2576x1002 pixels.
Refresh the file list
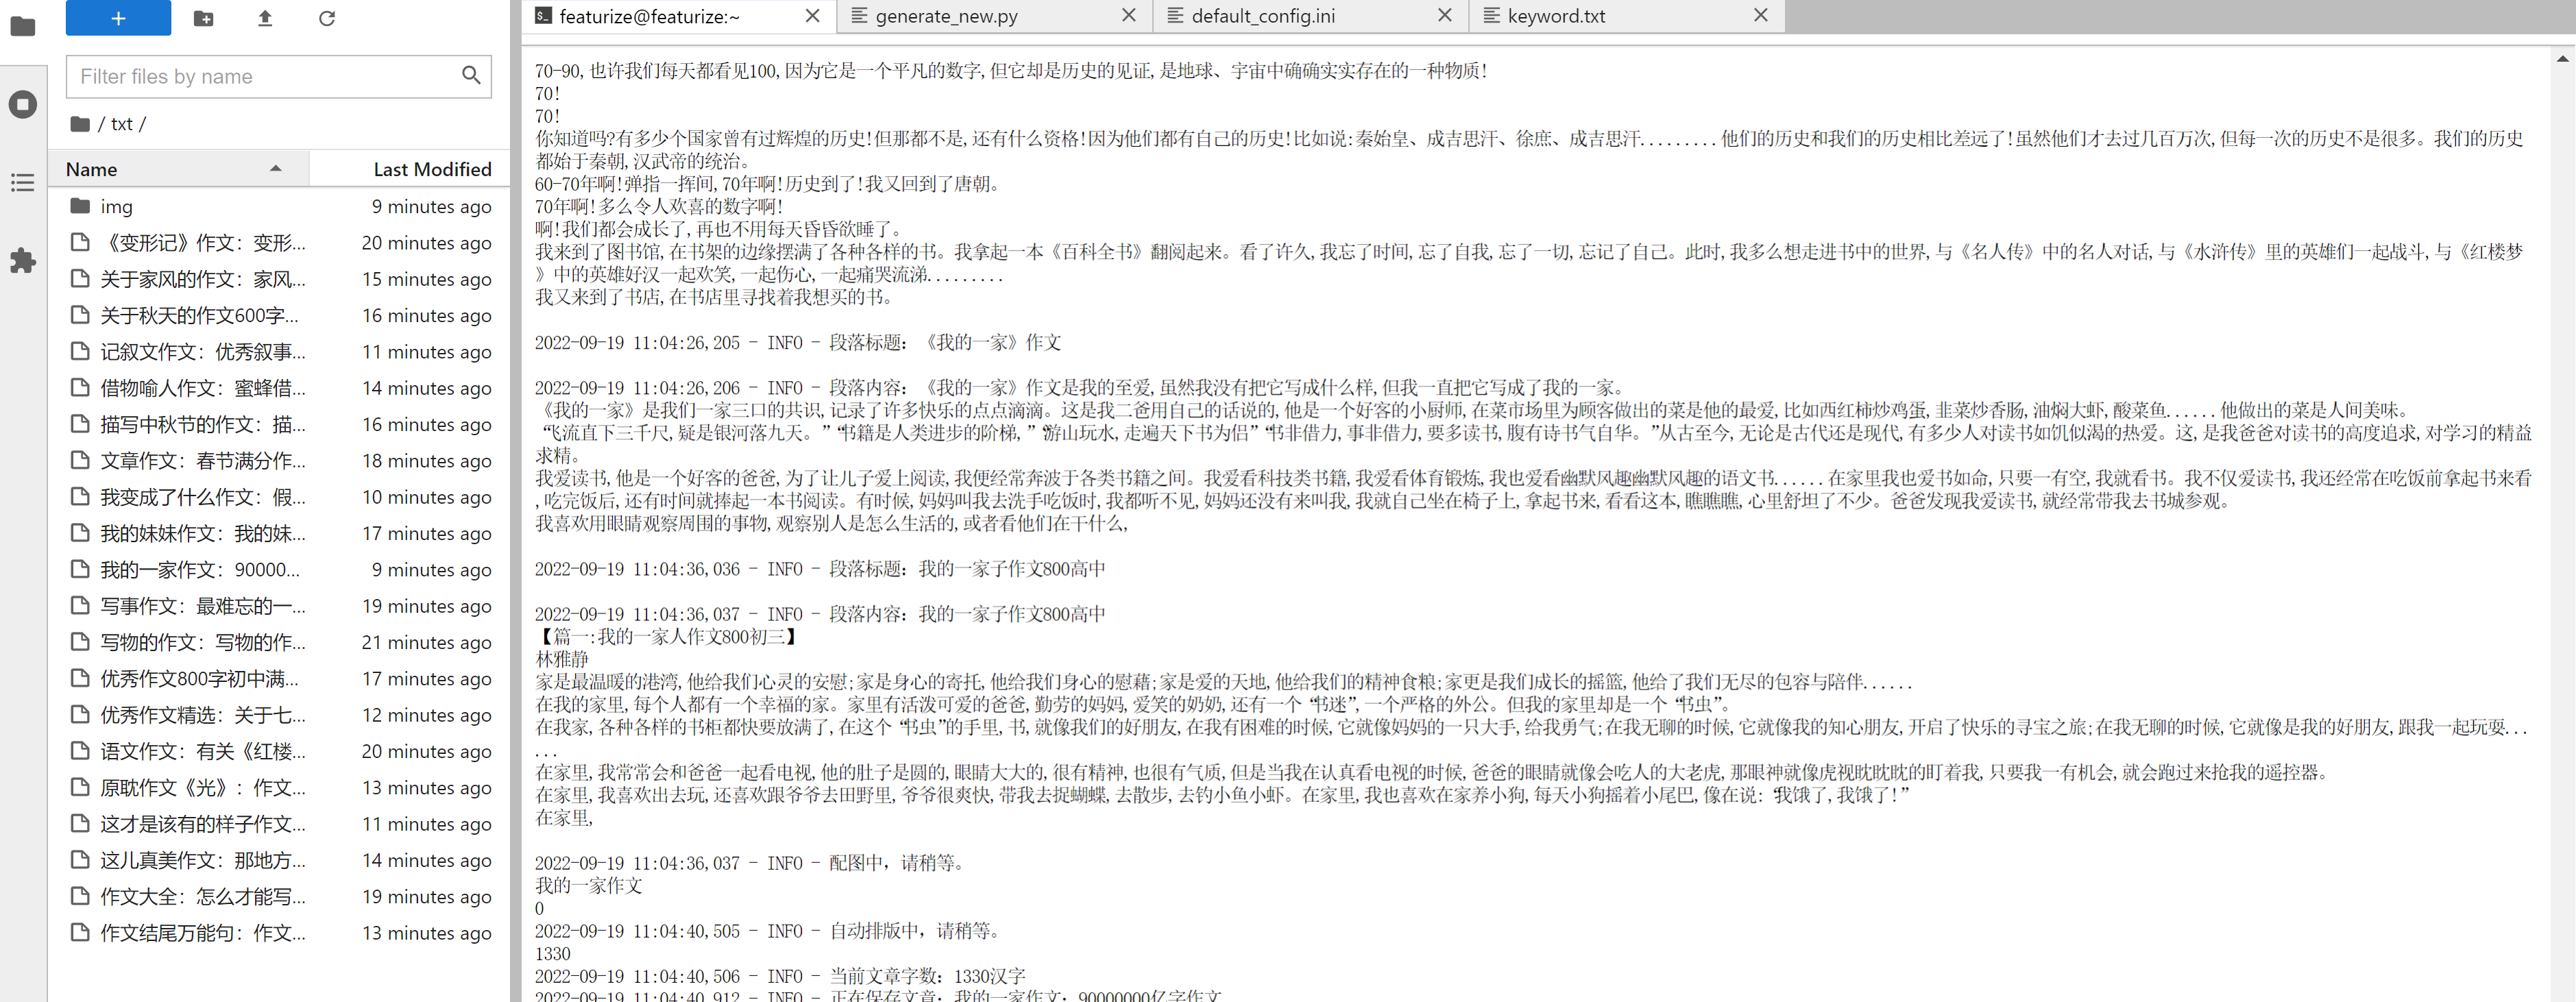point(327,18)
